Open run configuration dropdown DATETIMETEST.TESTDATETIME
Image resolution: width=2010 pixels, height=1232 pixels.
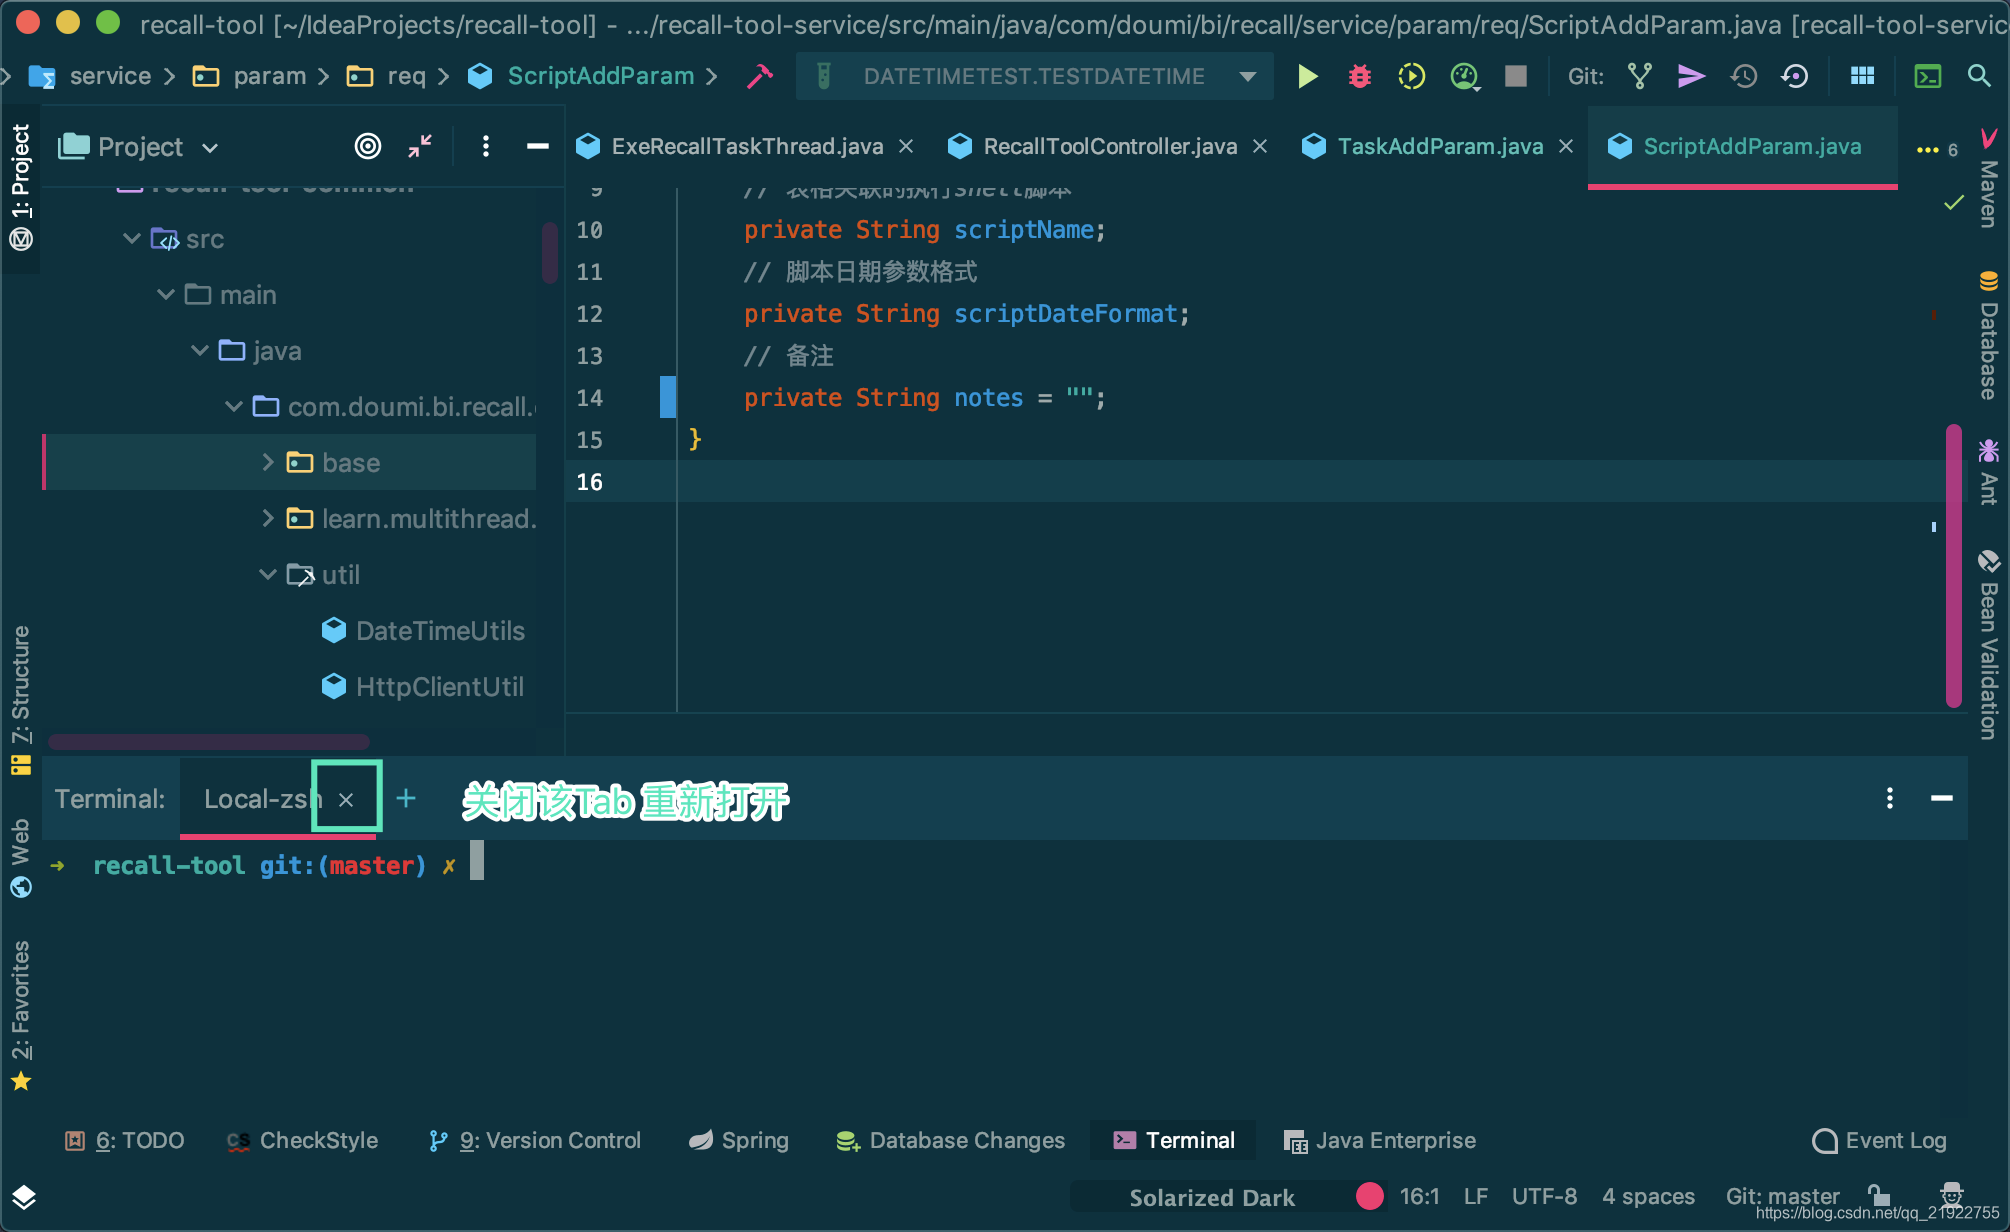tap(1035, 76)
